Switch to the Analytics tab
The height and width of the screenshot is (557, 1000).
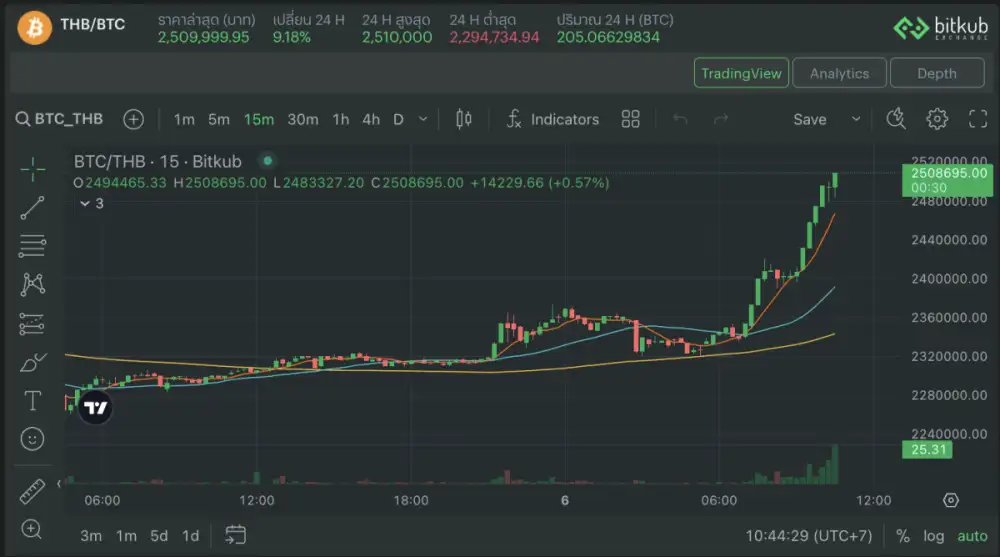839,73
